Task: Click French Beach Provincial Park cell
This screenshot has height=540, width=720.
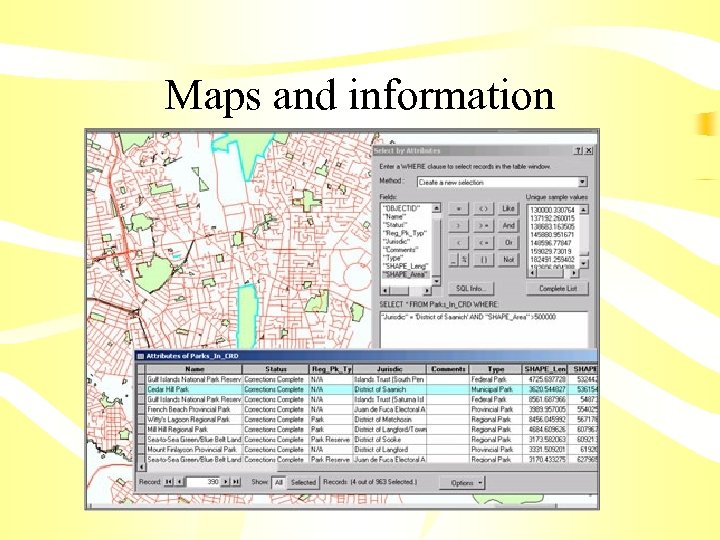Action: 194,409
